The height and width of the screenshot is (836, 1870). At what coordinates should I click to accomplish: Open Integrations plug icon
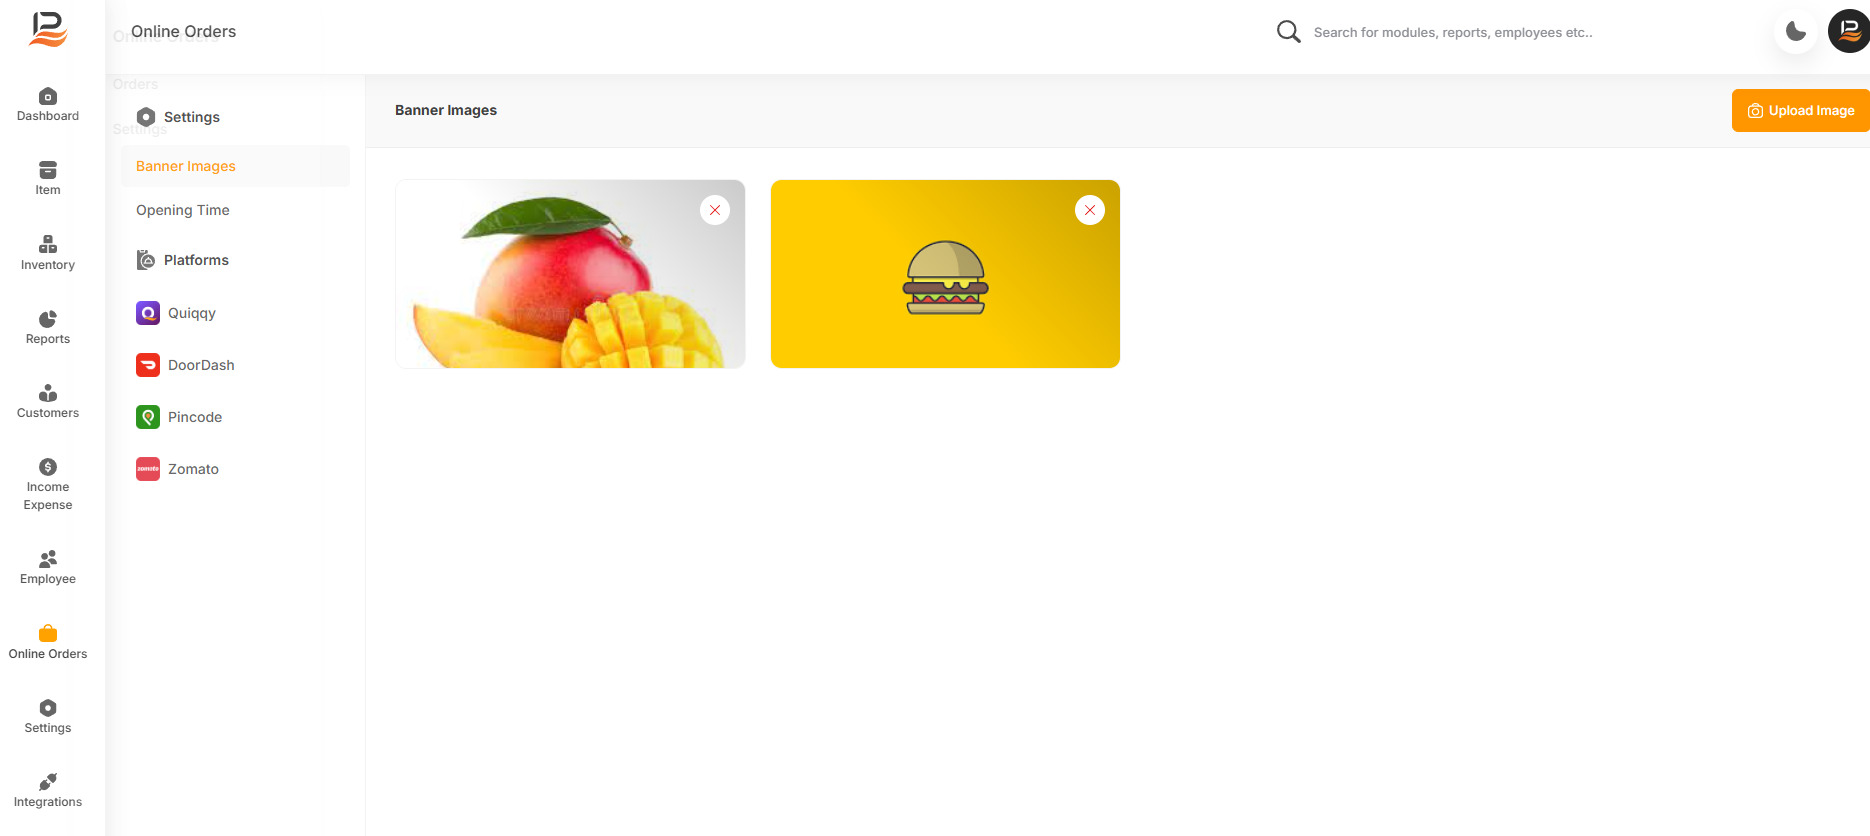point(48,782)
